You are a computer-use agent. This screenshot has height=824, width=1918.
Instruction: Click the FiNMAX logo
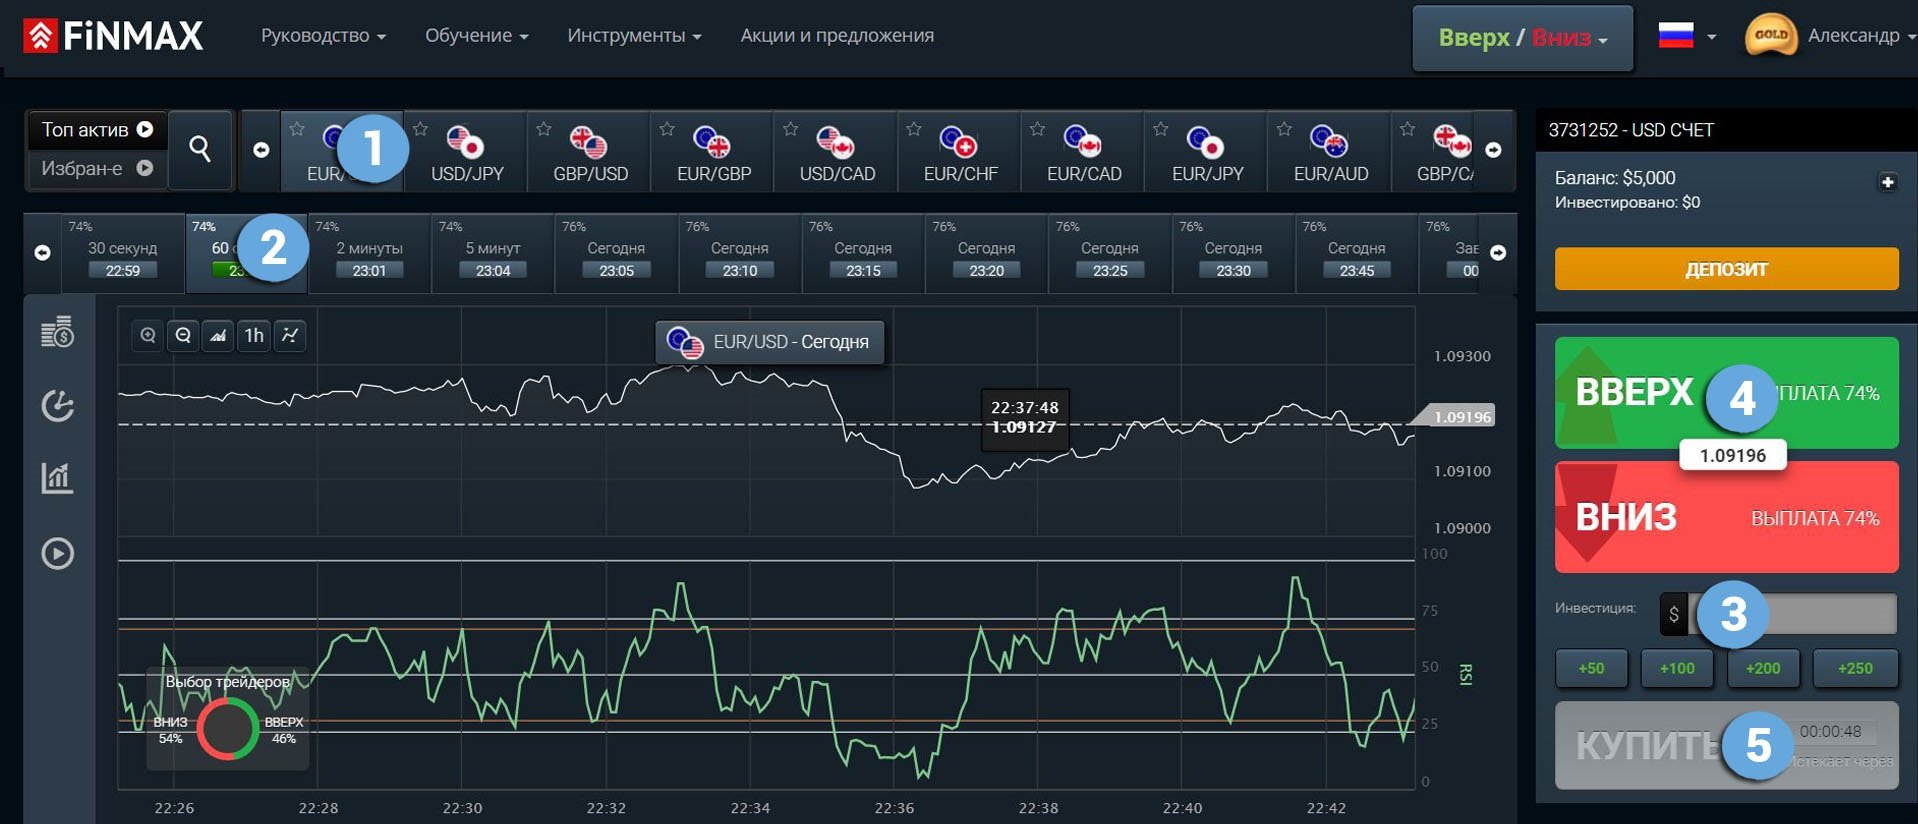(x=113, y=36)
